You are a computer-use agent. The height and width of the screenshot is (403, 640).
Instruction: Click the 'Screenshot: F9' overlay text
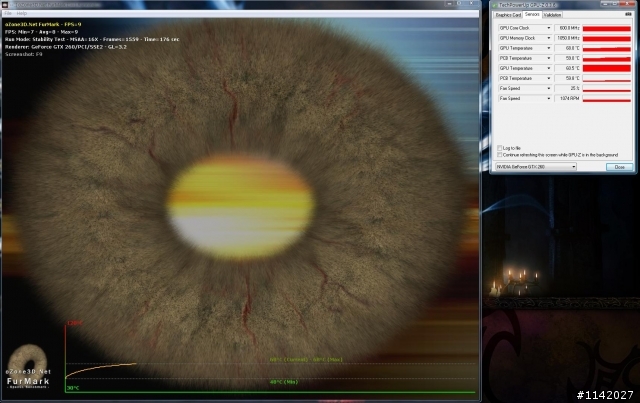pyautogui.click(x=23, y=54)
